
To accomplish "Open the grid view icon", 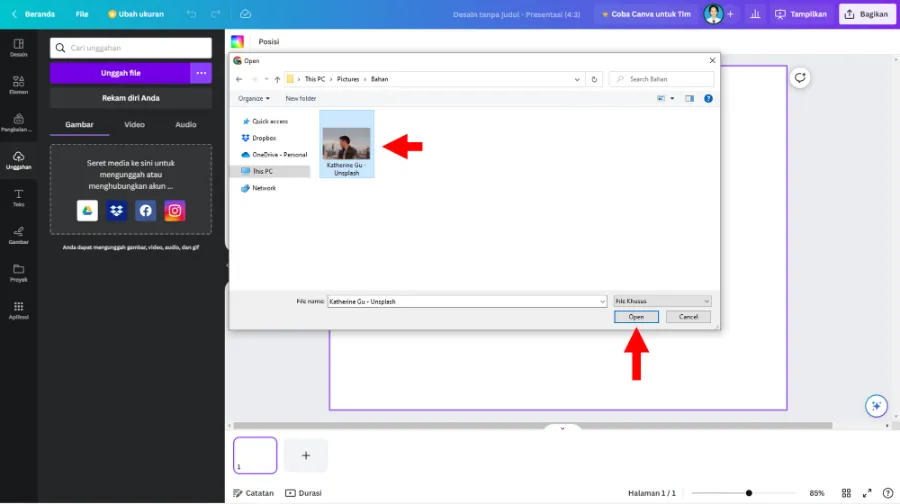I will [846, 493].
